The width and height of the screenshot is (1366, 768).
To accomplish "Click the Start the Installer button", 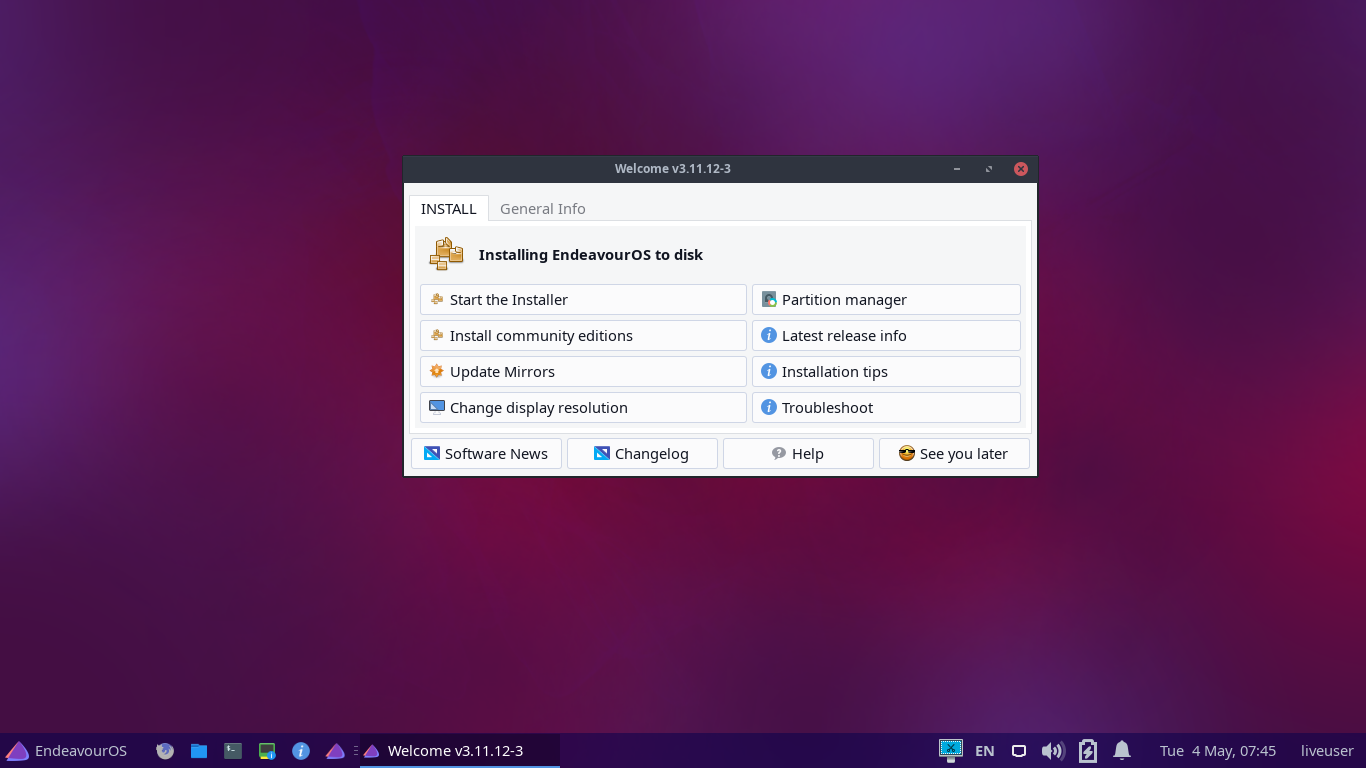I will (x=583, y=299).
